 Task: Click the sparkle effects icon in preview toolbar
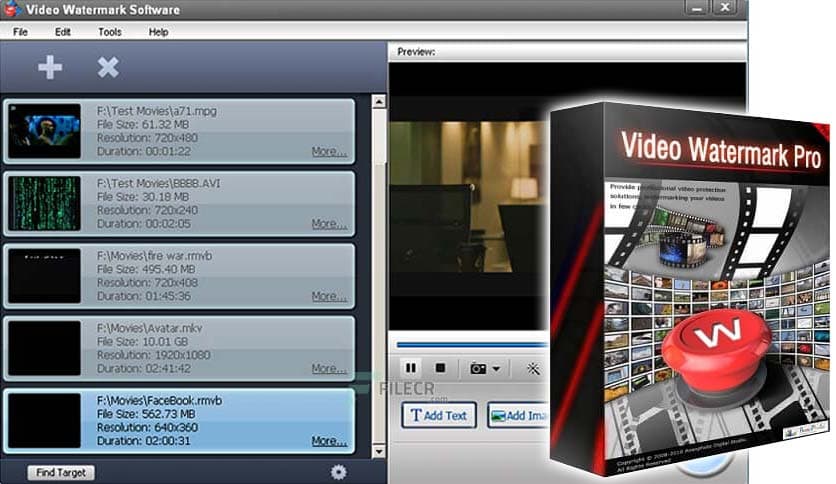click(x=533, y=368)
